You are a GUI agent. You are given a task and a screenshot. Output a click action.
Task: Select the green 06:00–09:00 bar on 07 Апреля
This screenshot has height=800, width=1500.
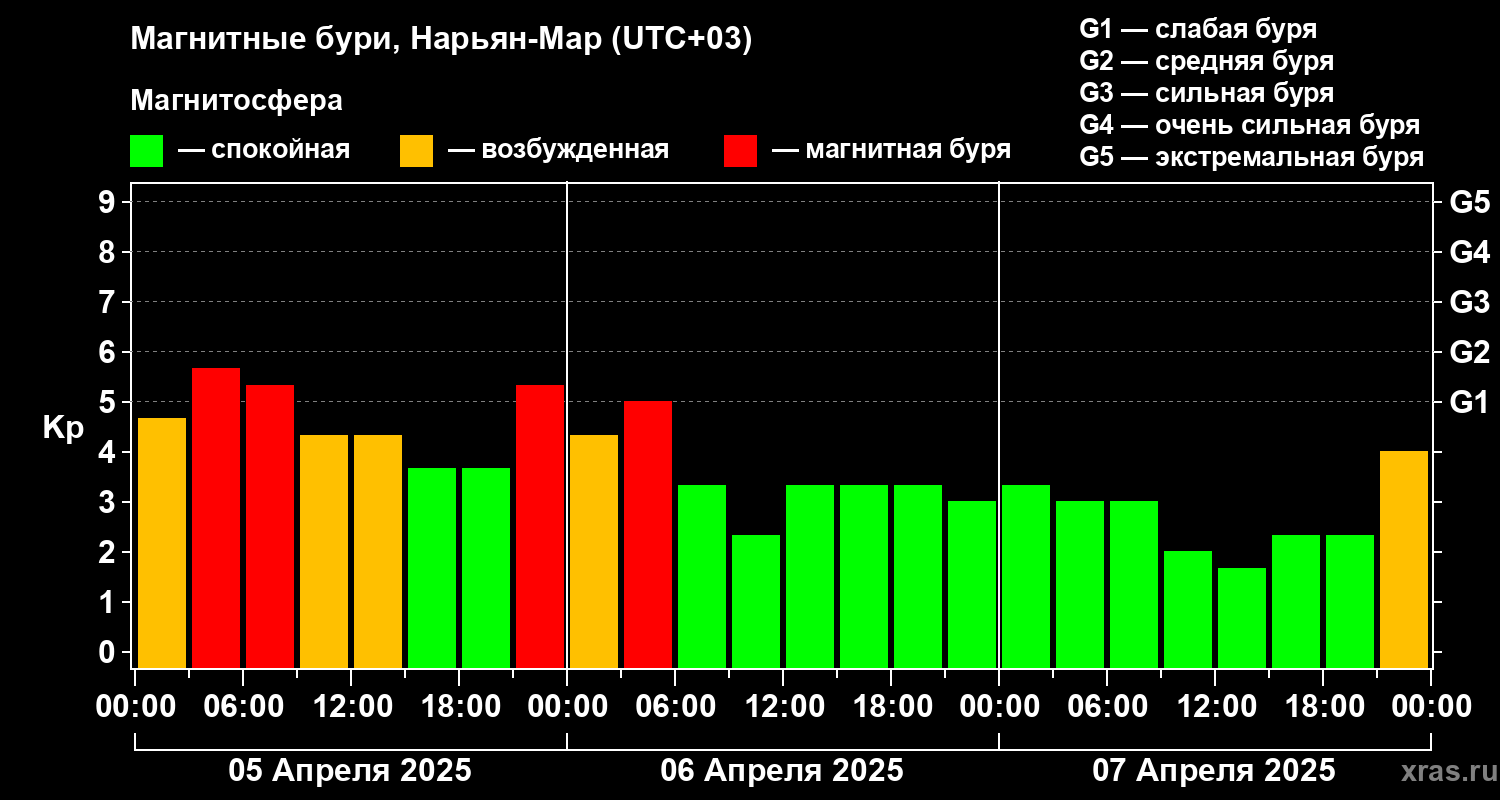(x=1134, y=585)
